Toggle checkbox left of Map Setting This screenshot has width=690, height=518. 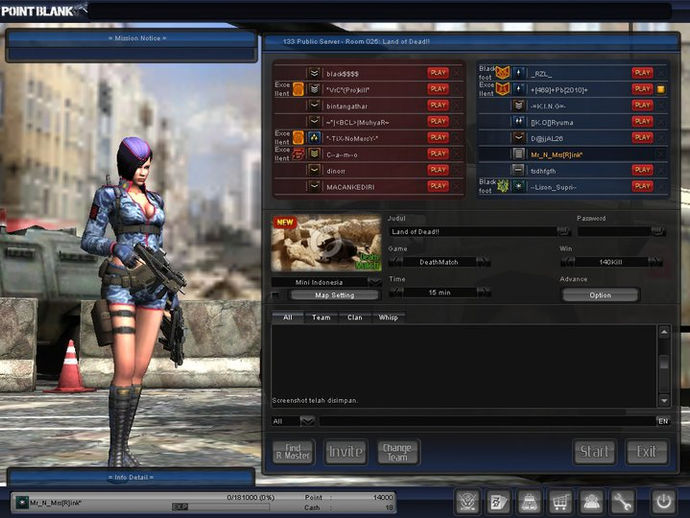276,295
